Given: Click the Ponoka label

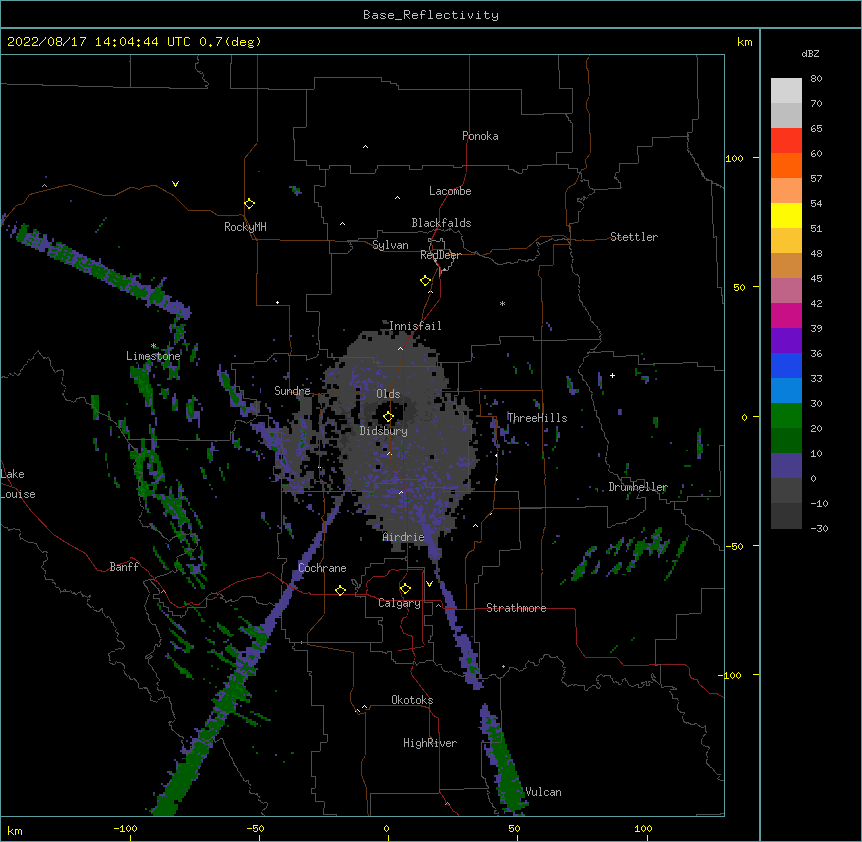Looking at the screenshot, I should tap(480, 136).
